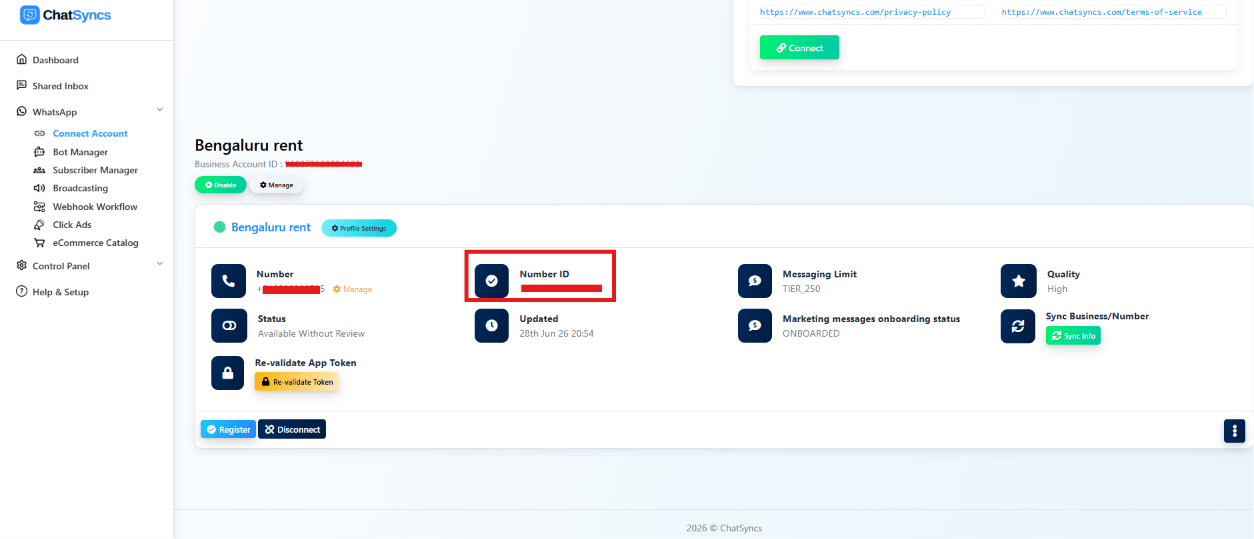The height and width of the screenshot is (539, 1254).
Task: Collapse the WhatsApp menu chevron
Action: pos(160,110)
